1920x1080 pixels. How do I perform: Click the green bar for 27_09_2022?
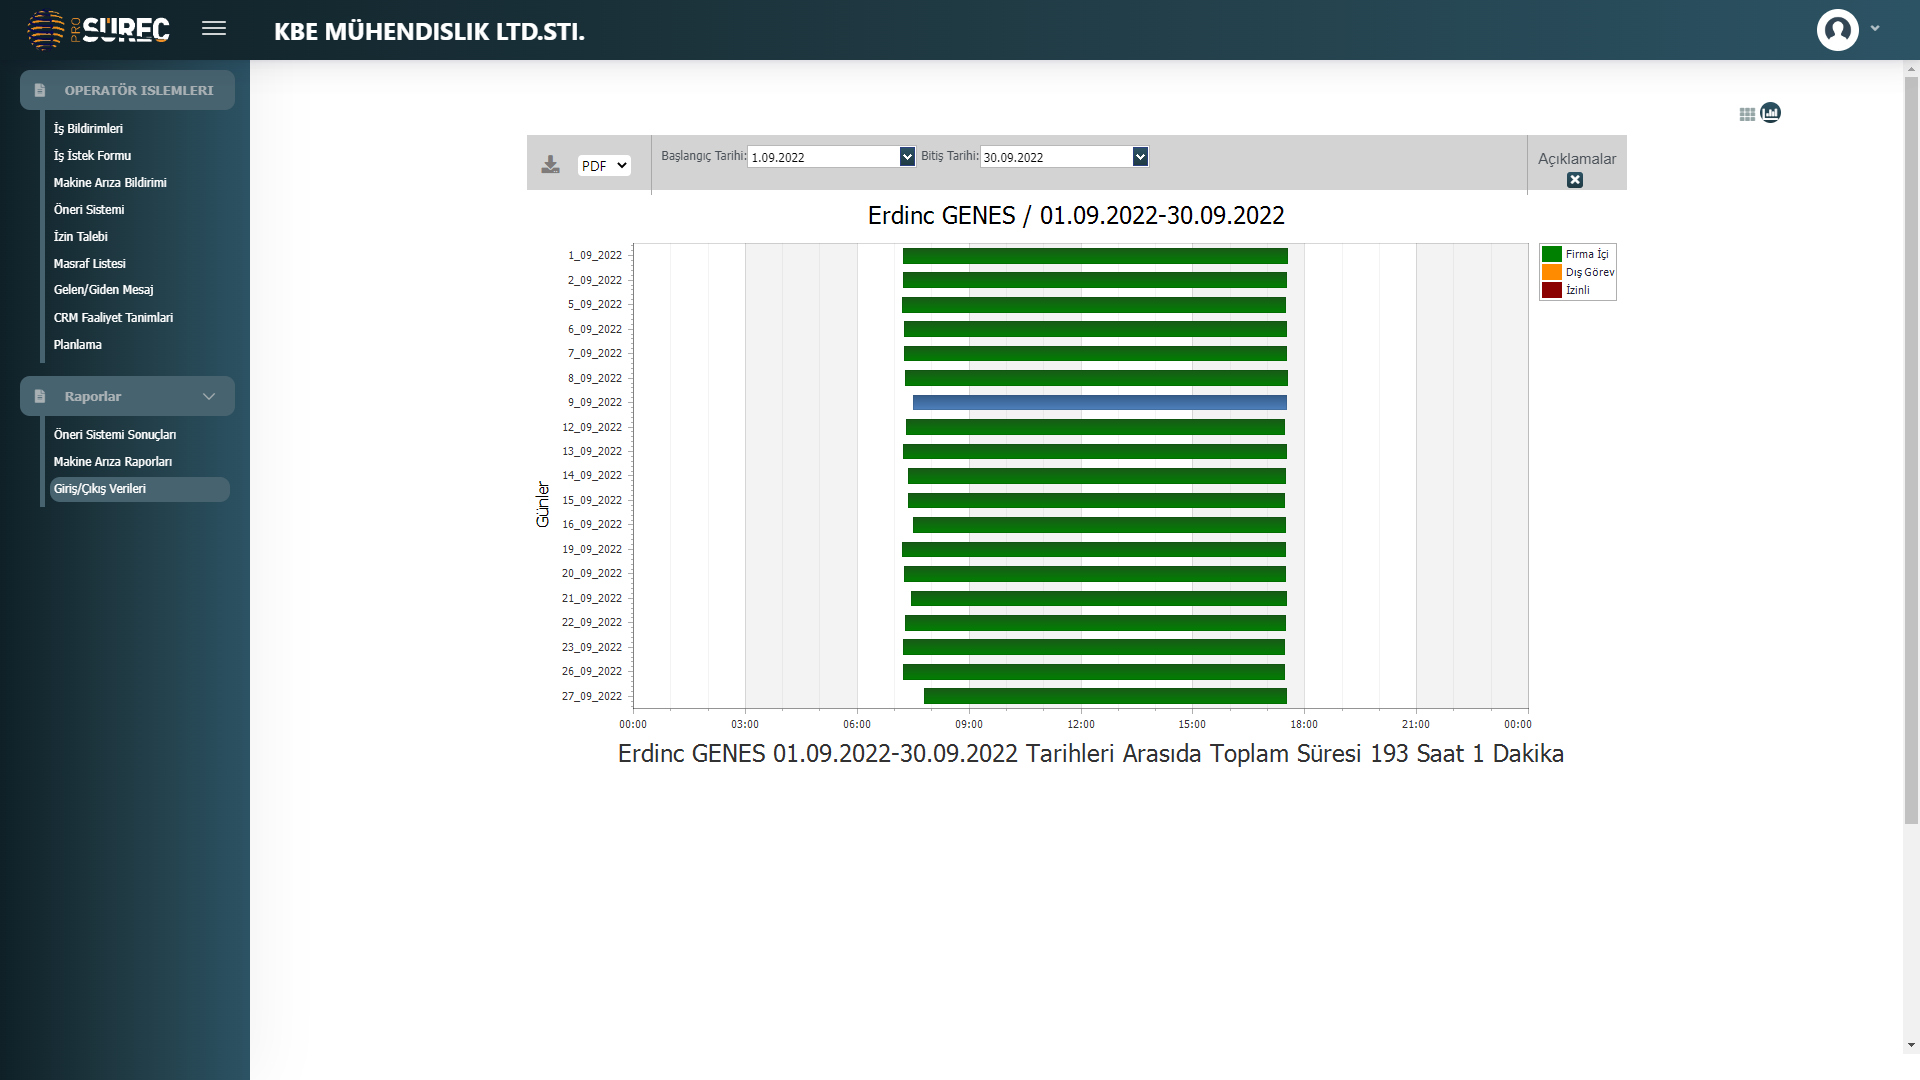1105,696
